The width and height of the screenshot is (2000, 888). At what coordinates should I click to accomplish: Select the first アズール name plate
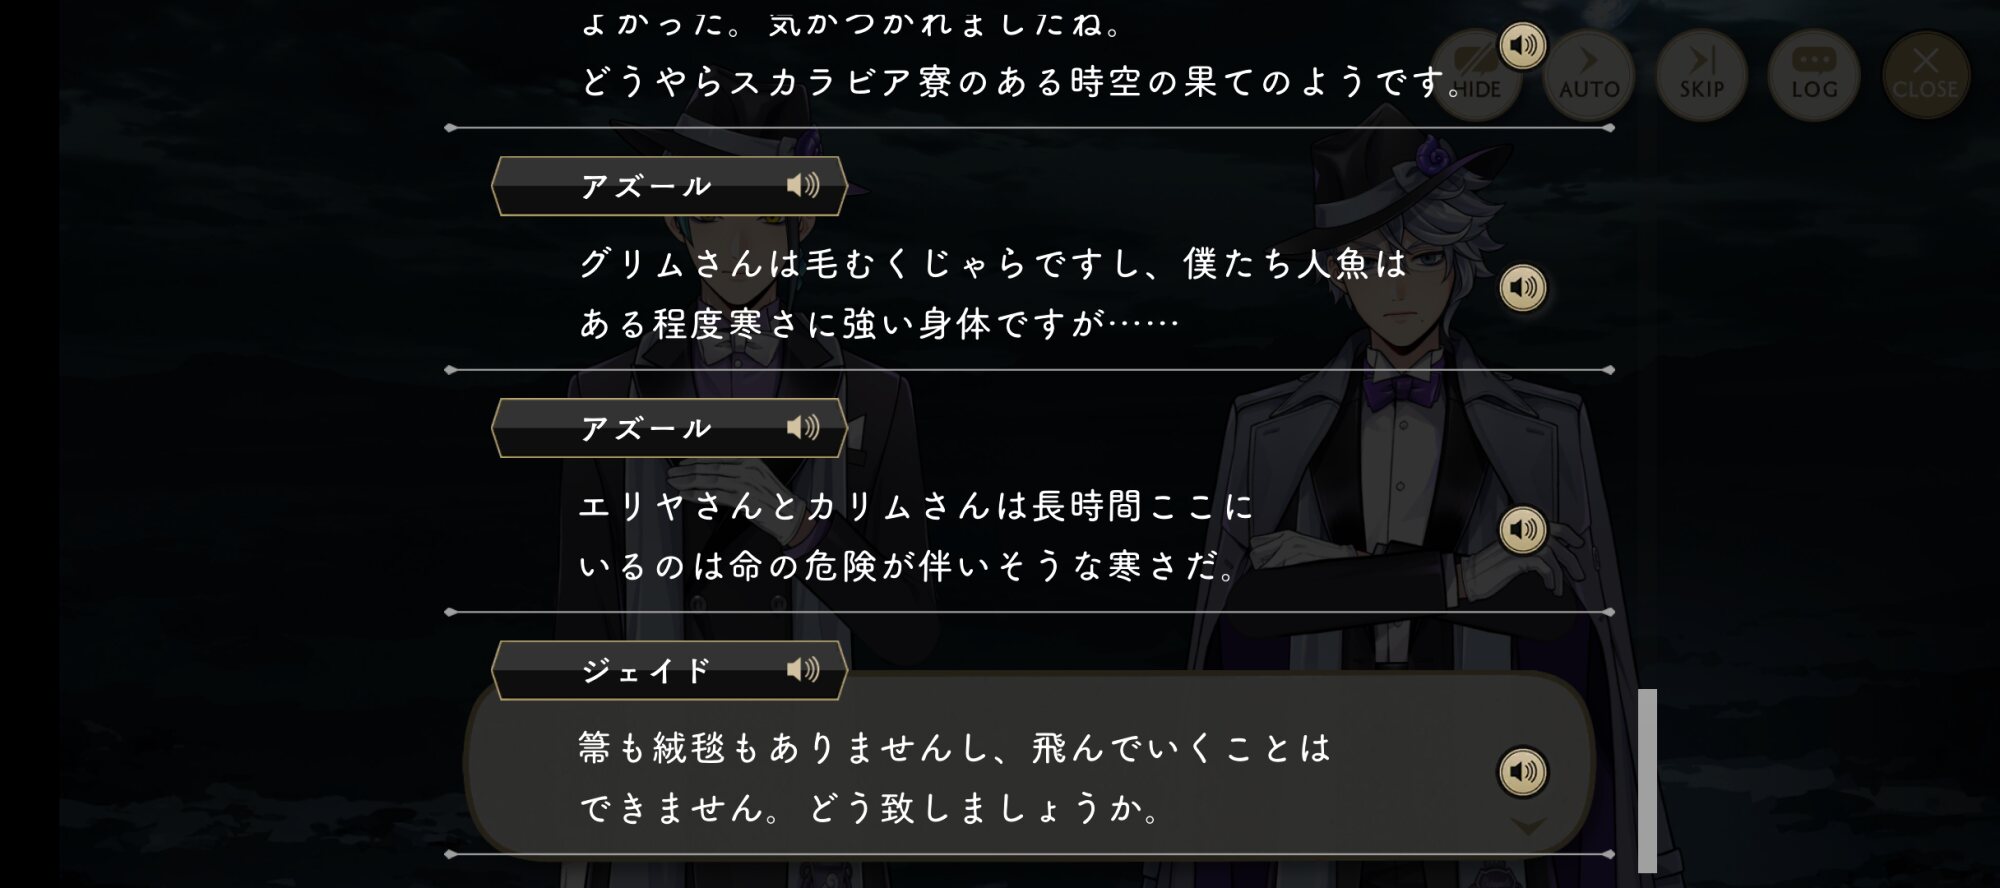click(x=669, y=186)
